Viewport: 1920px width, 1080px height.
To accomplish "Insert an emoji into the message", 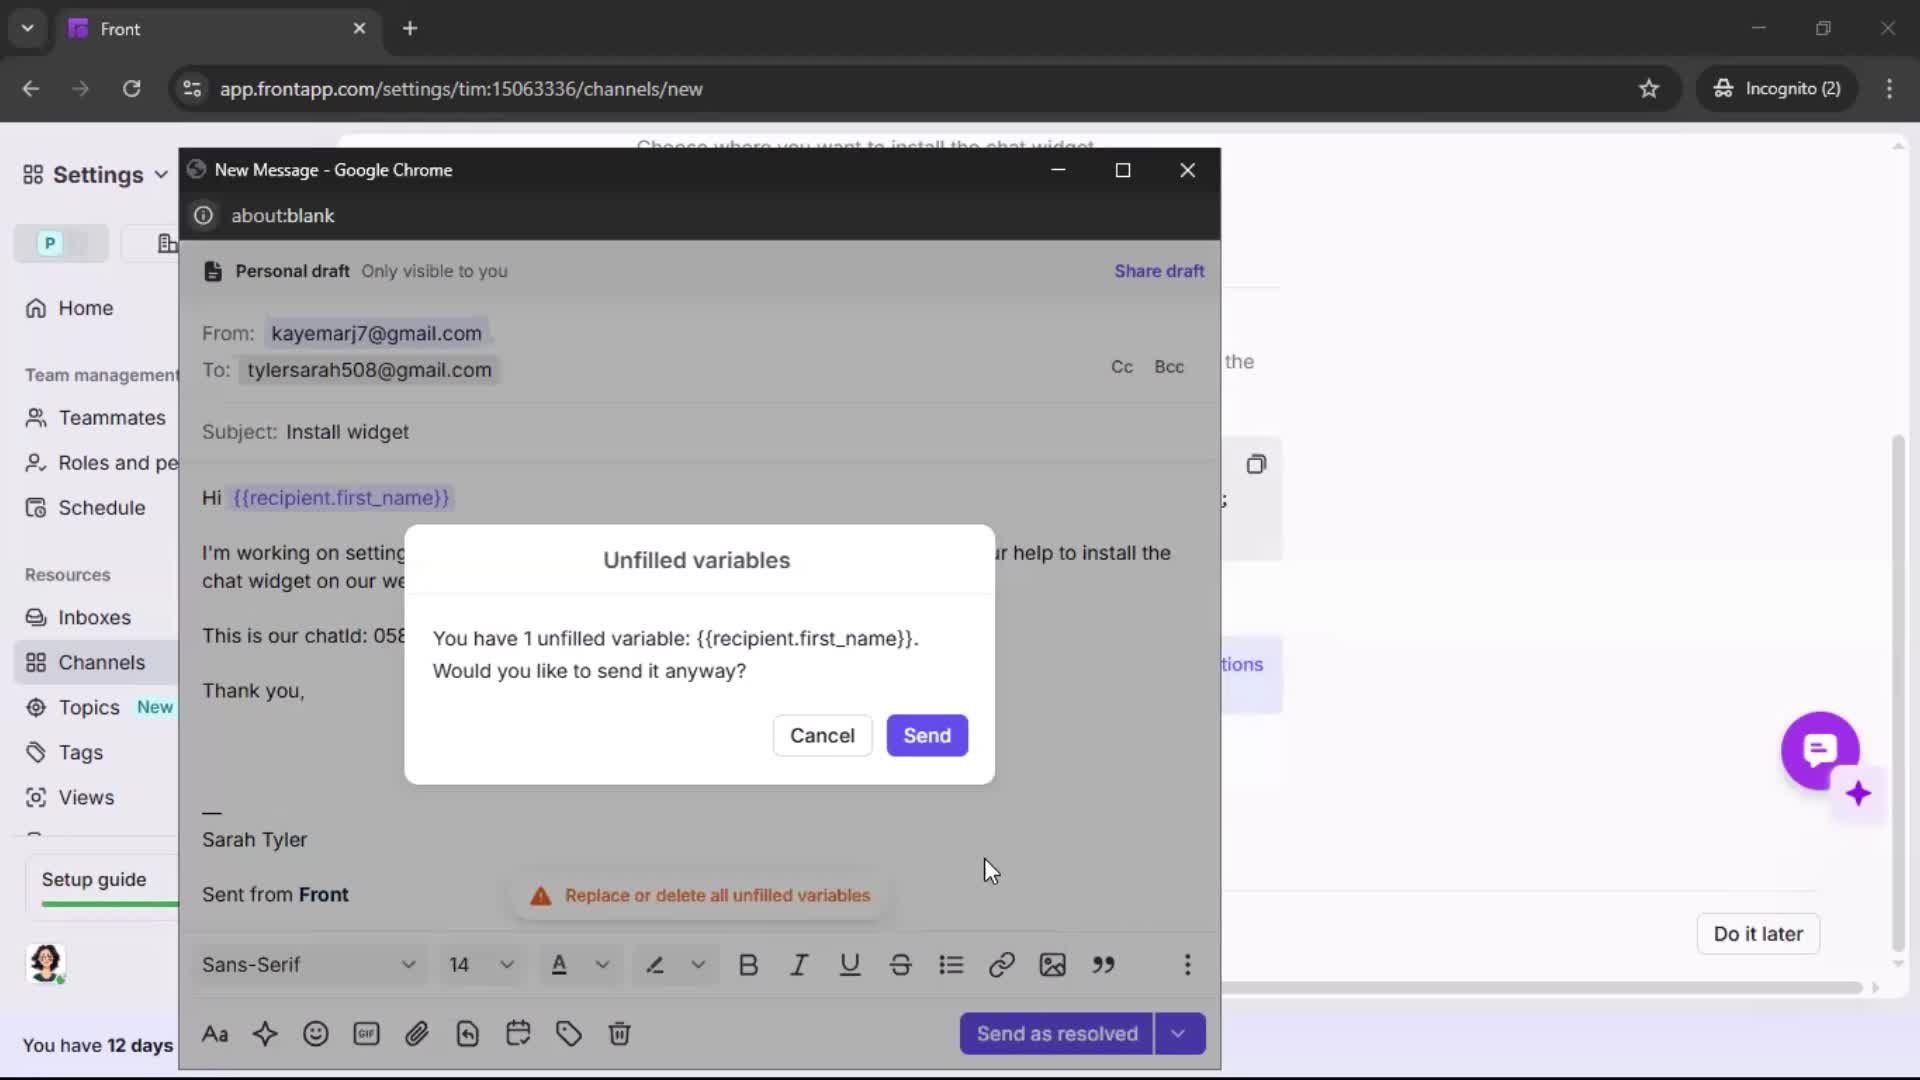I will 316,1033.
